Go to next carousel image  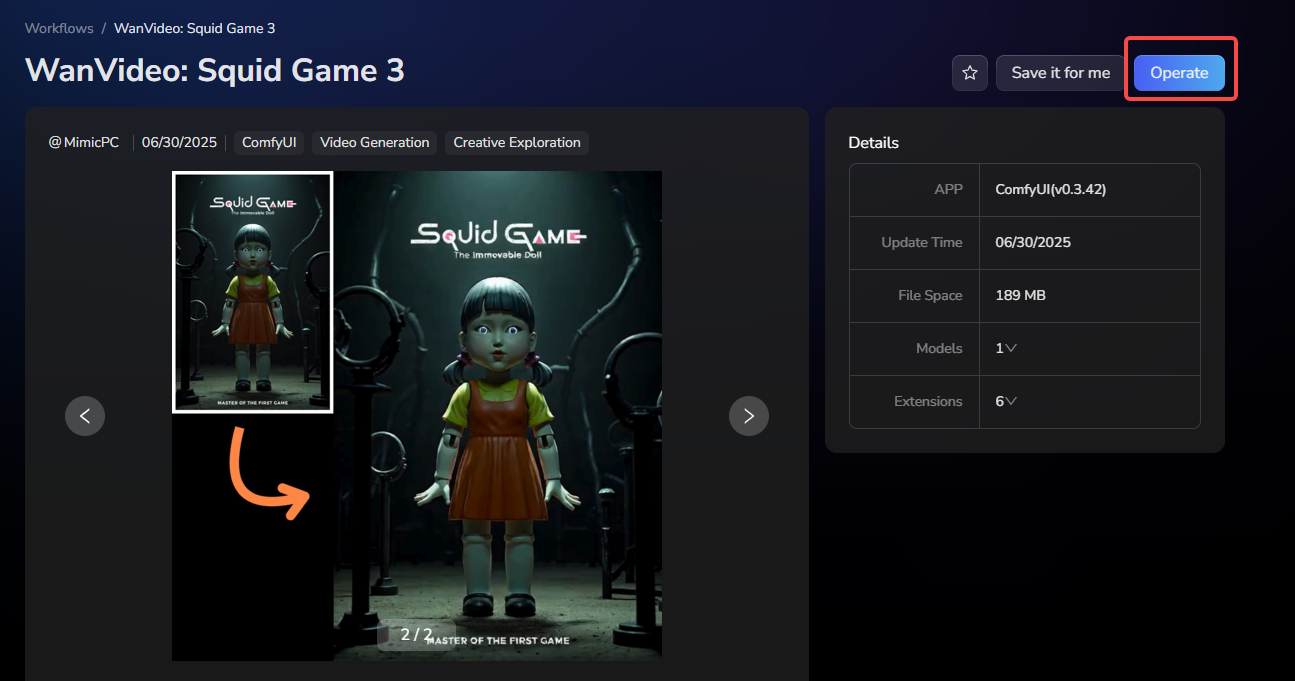pyautogui.click(x=749, y=416)
